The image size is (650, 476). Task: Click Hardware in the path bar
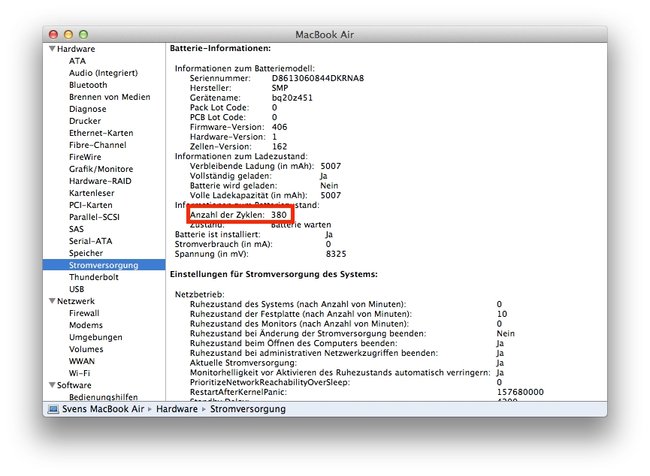[x=177, y=409]
